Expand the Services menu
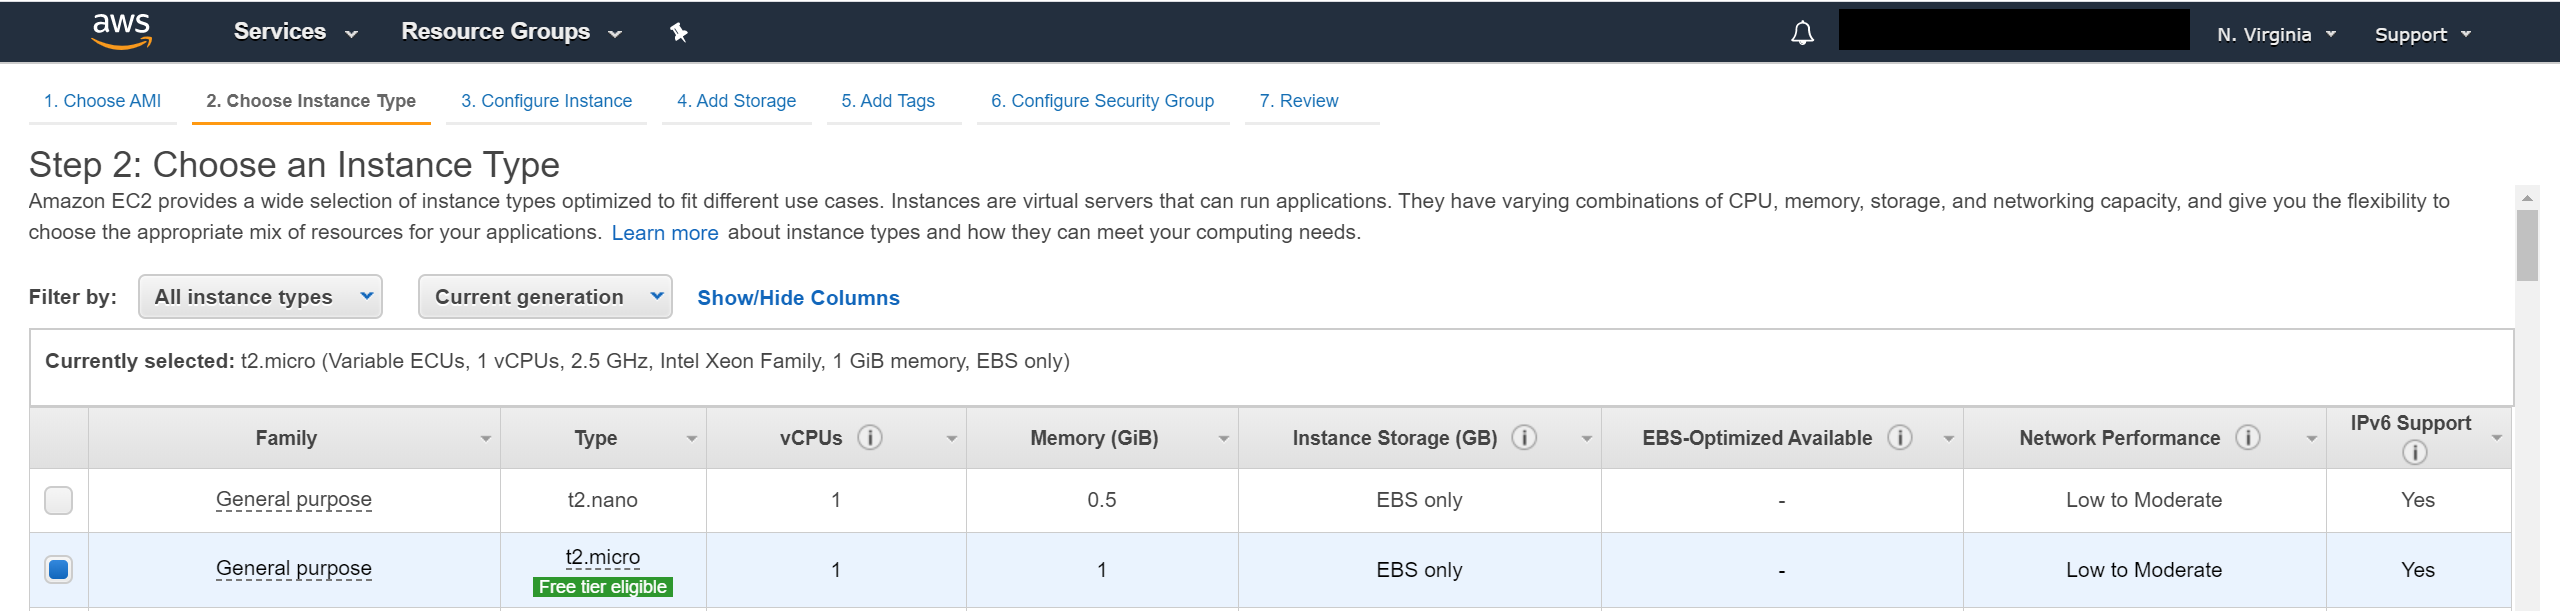Image resolution: width=2560 pixels, height=611 pixels. pyautogui.click(x=295, y=32)
